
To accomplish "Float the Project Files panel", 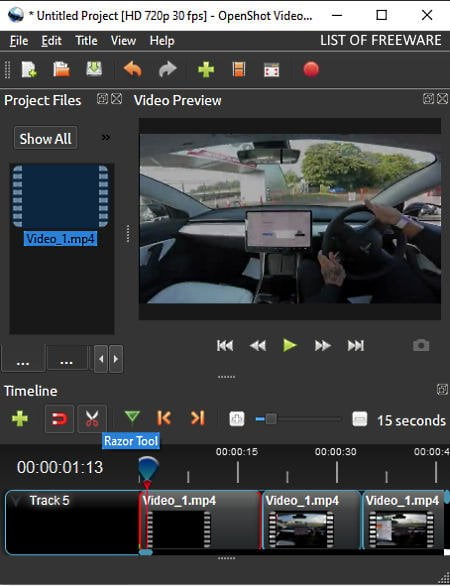I will pyautogui.click(x=102, y=99).
